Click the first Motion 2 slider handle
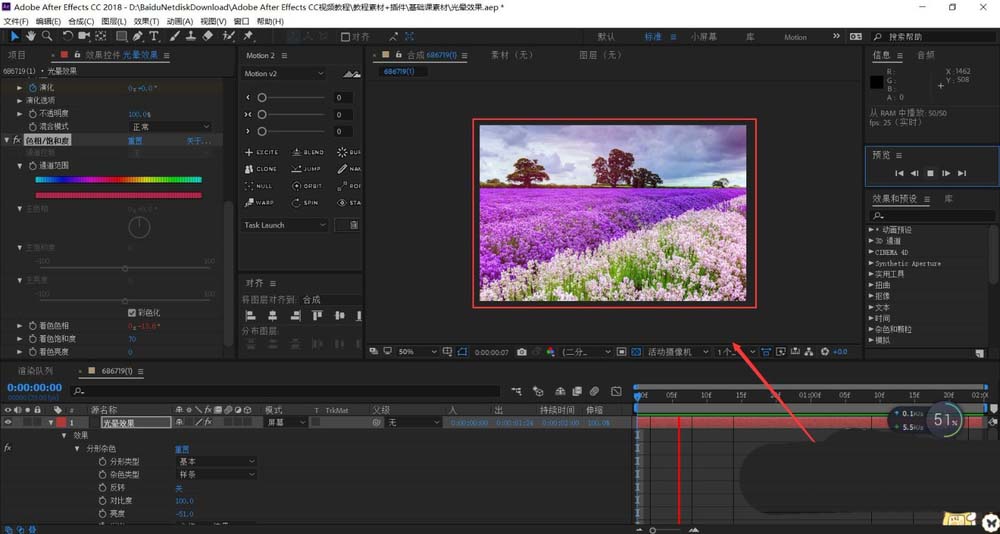Viewport: 1000px width, 534px height. point(262,98)
